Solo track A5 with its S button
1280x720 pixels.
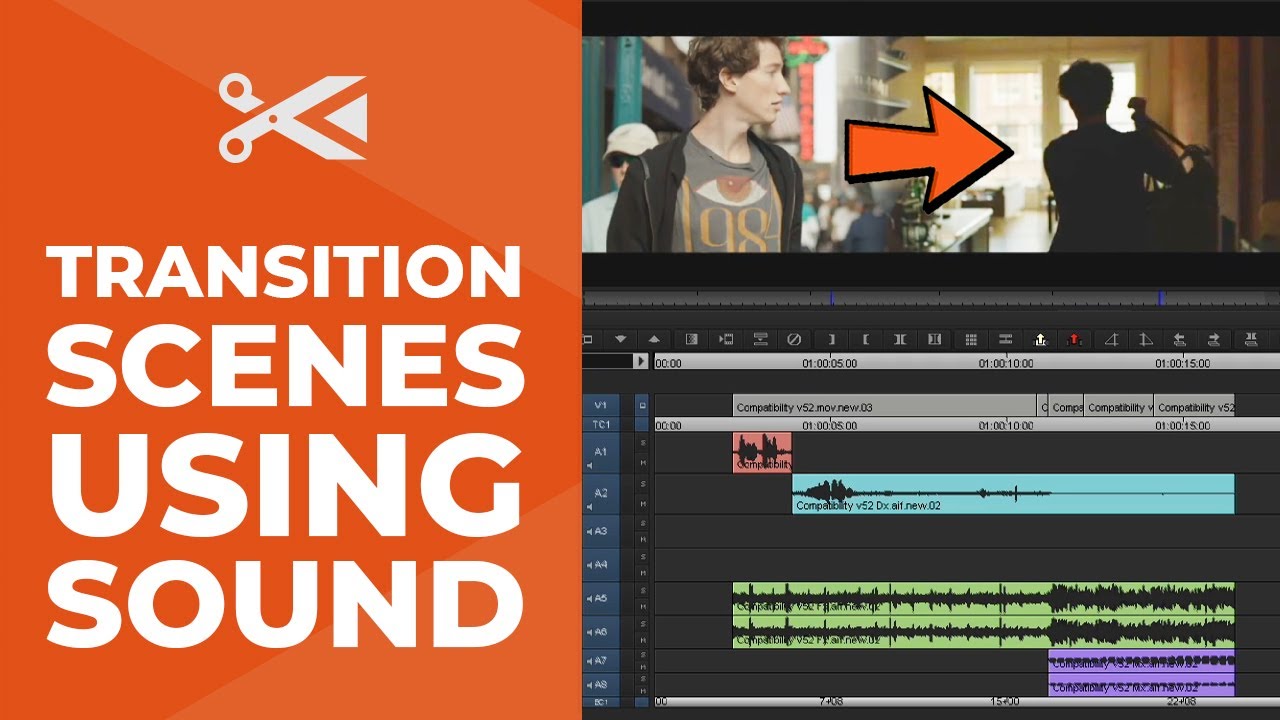coord(643,590)
